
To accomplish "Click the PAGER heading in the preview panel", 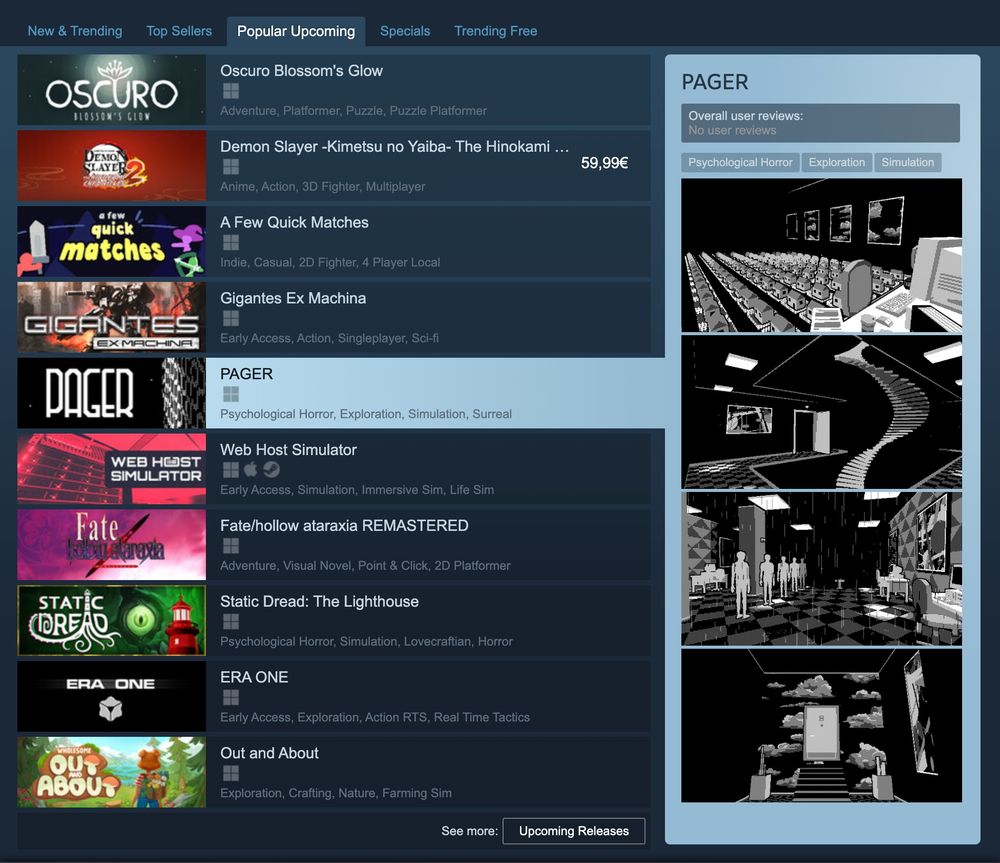I will coord(715,82).
